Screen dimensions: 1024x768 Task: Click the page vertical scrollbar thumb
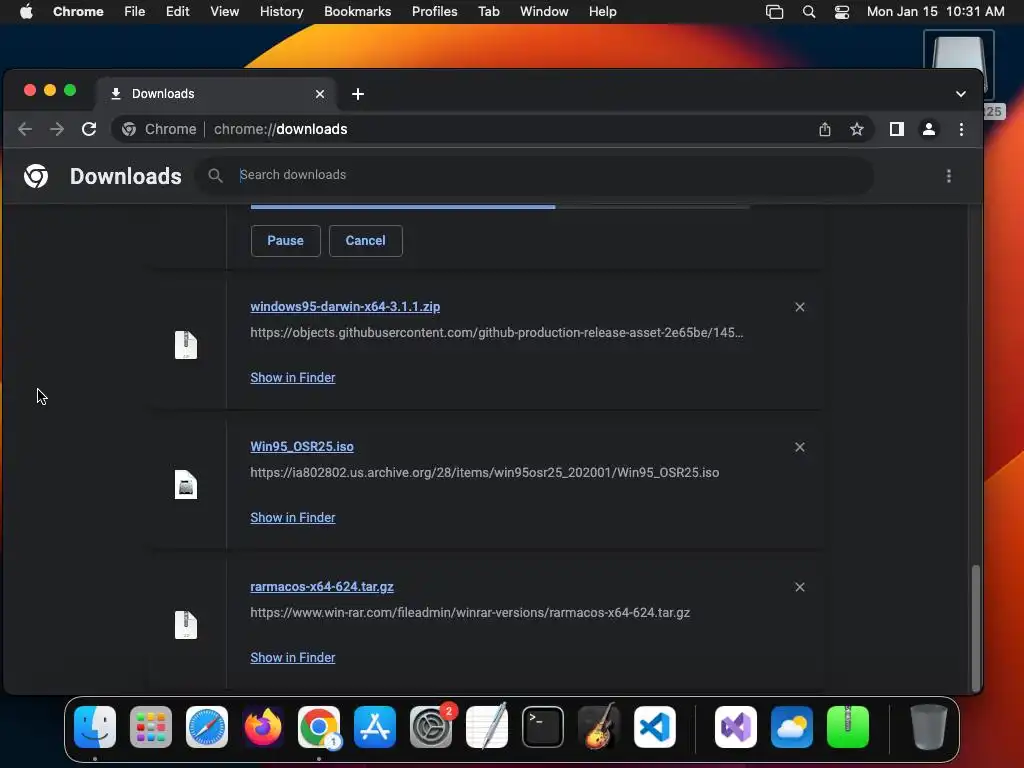point(976,627)
